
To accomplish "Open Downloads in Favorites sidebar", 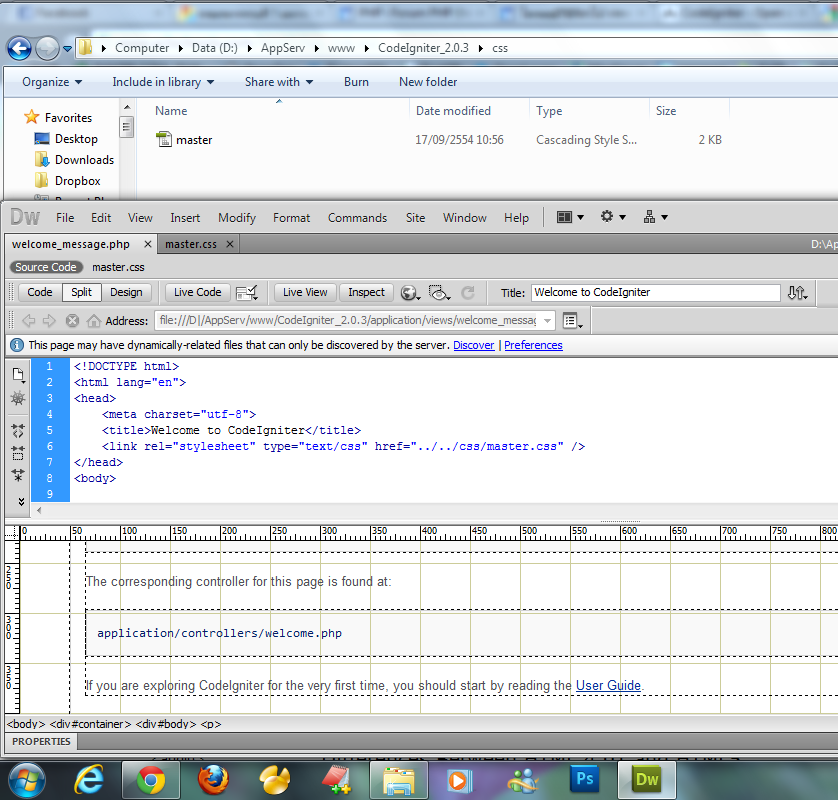I will point(74,160).
